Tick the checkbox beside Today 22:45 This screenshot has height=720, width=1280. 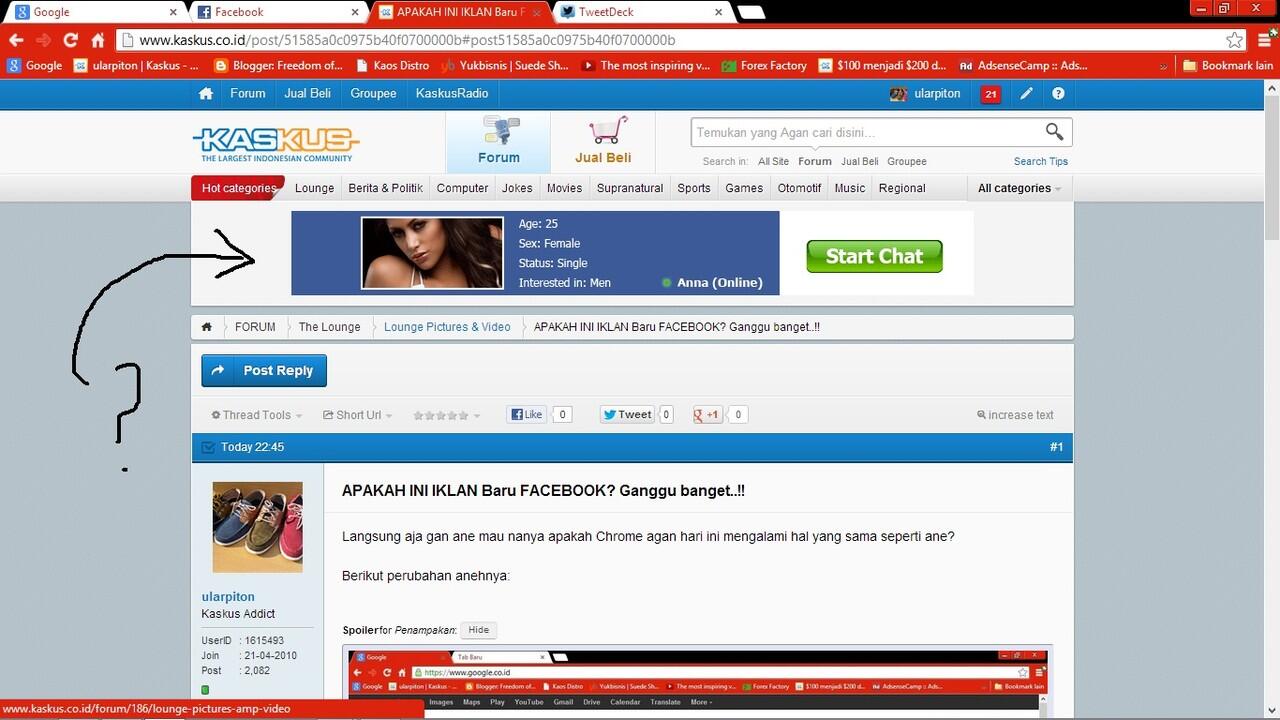(x=208, y=447)
